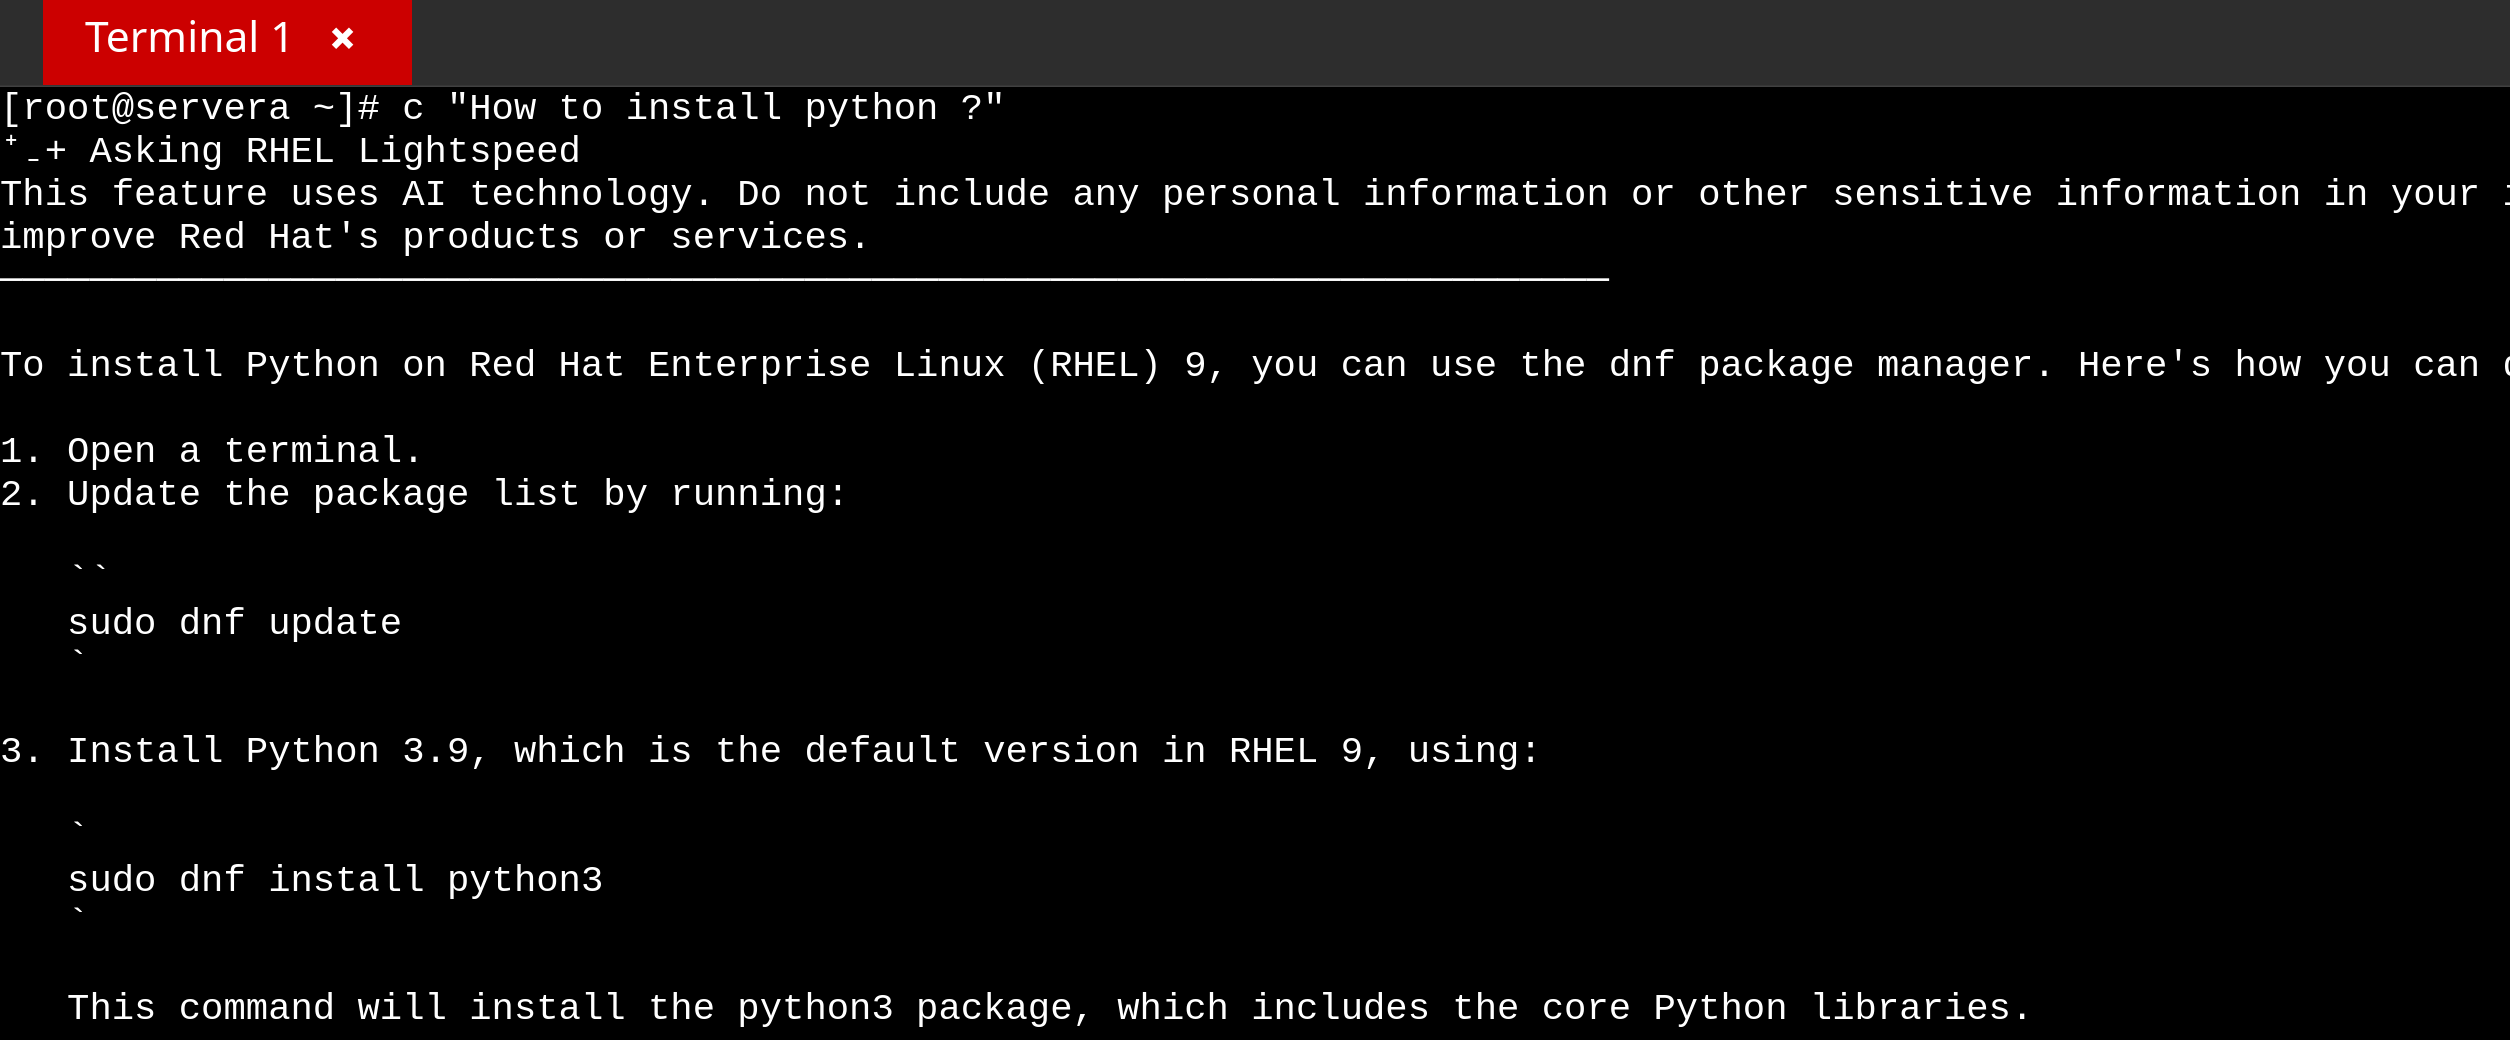
Task: Click the closing backtick below dnf install python3
Action: [x=79, y=912]
